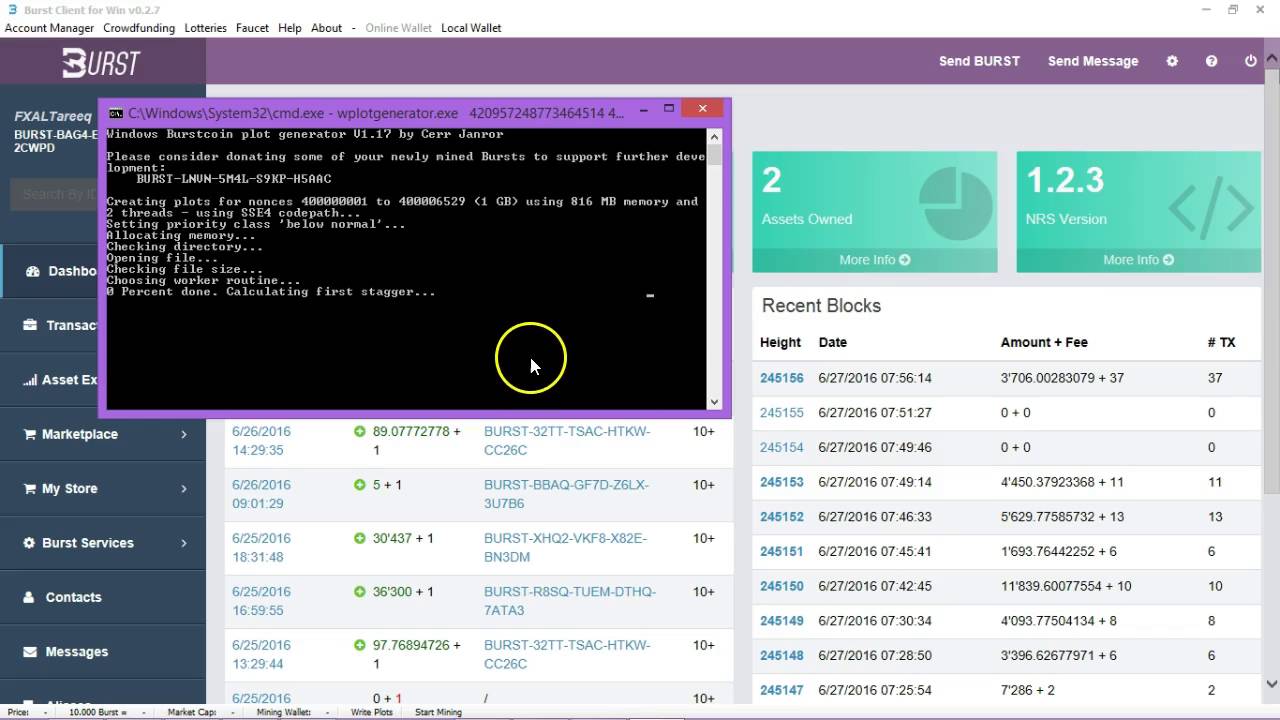Open the About menu

tap(326, 28)
